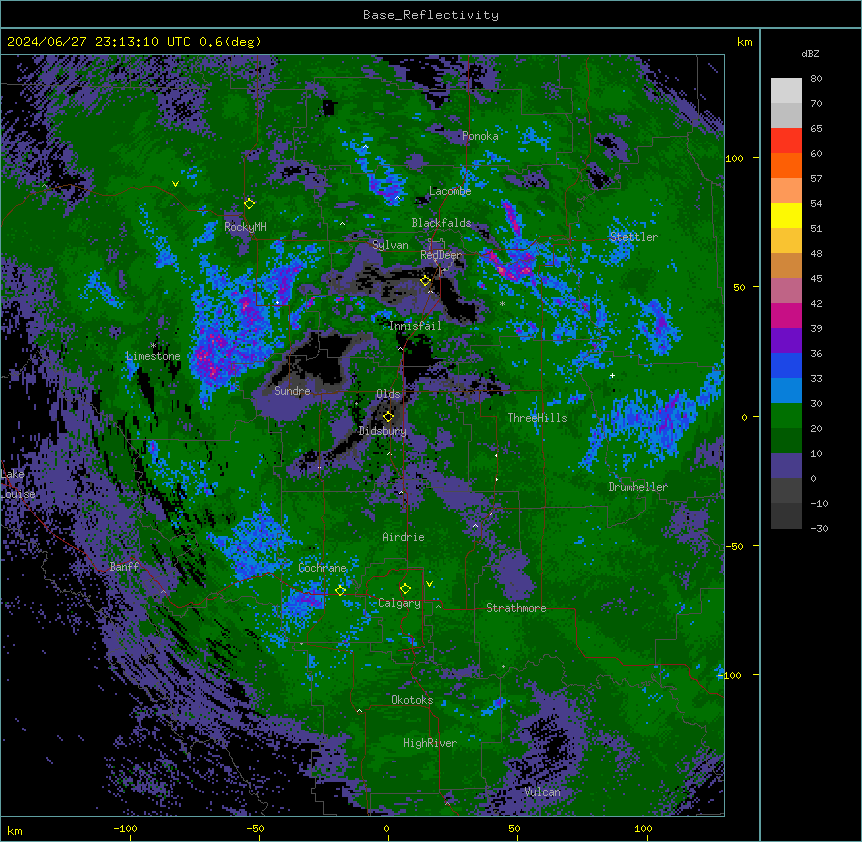Image resolution: width=862 pixels, height=842 pixels.
Task: Click the 2024/06/27 23:13:10 UTC timestamp
Action: point(99,42)
